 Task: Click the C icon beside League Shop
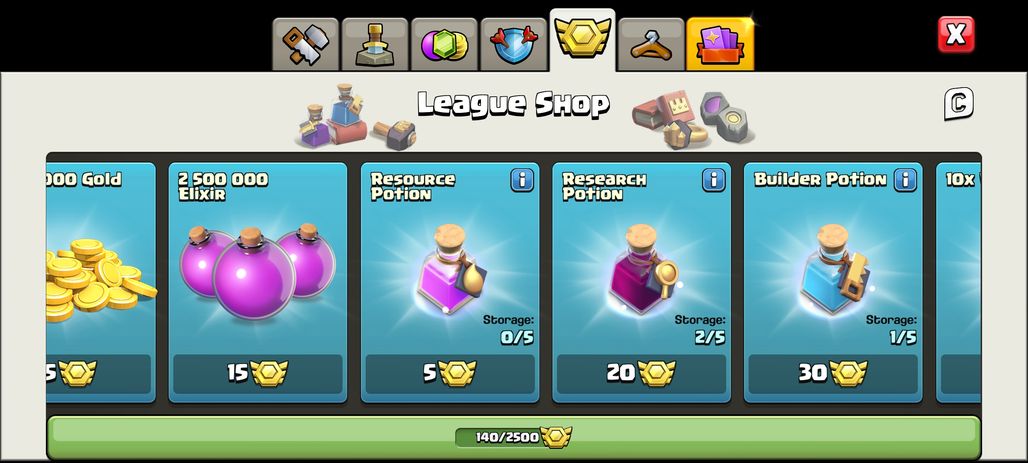(x=959, y=104)
